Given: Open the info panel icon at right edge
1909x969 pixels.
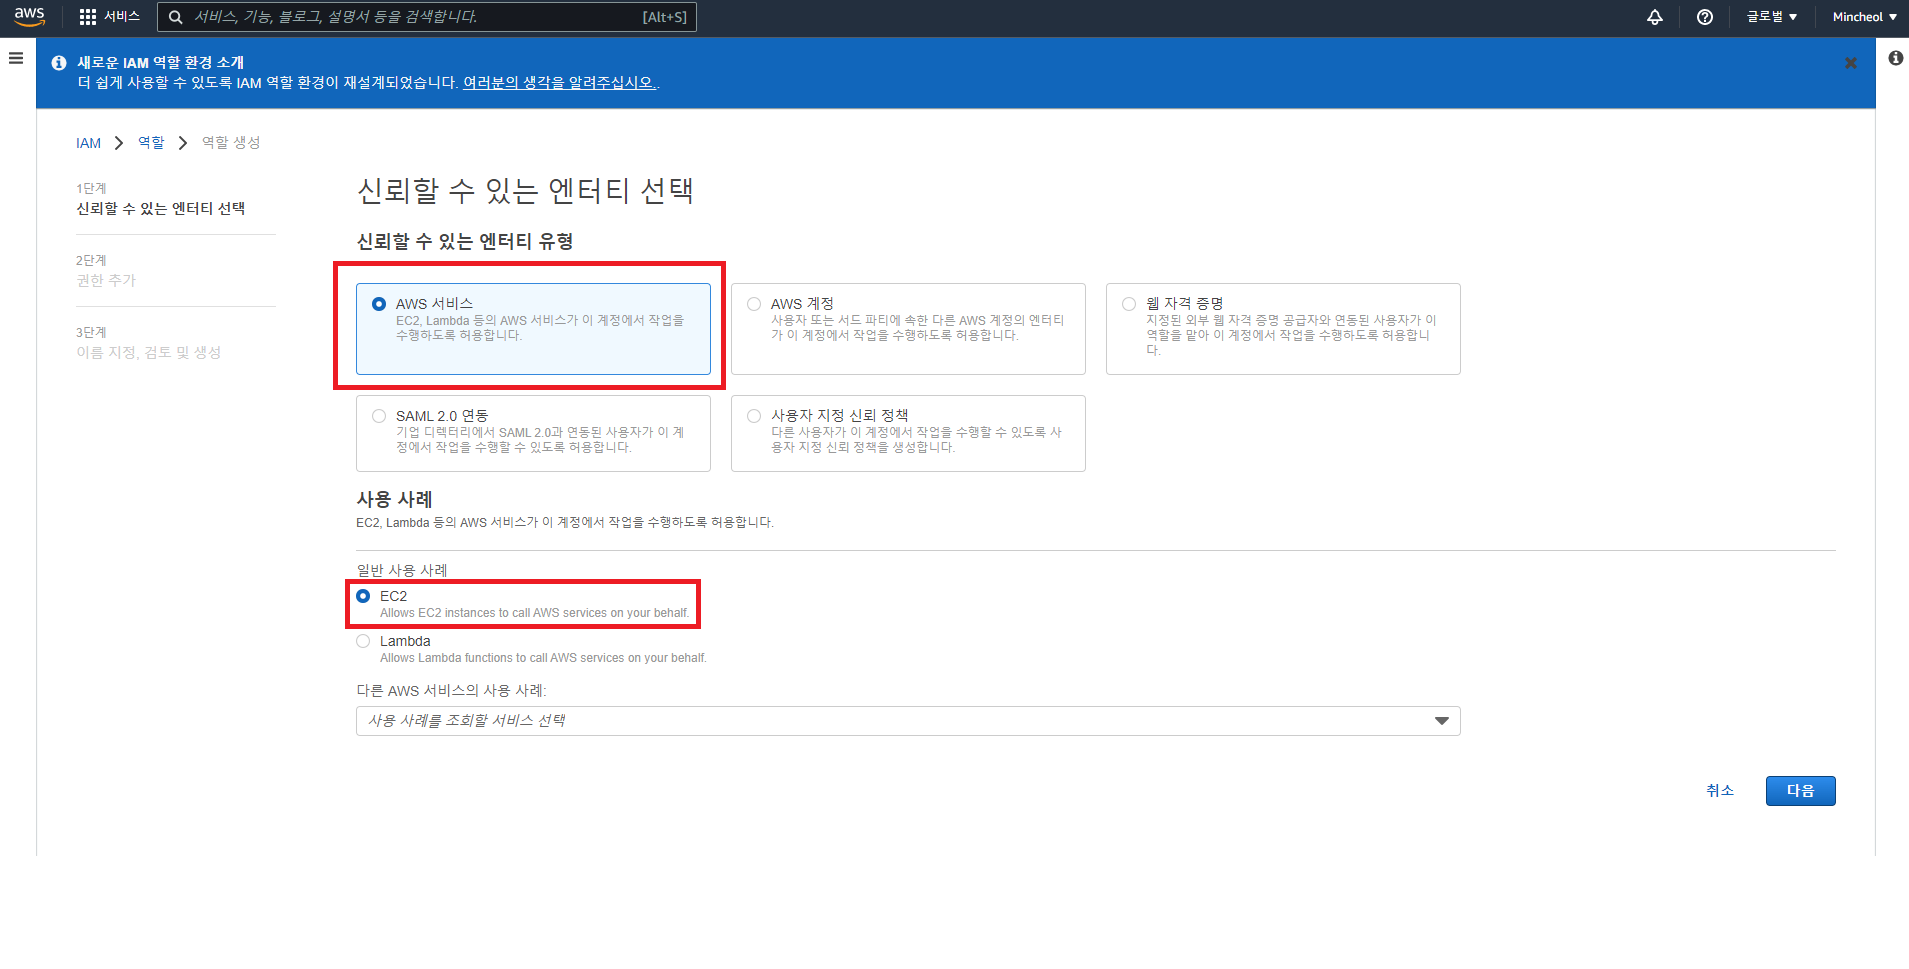Looking at the screenshot, I should (1895, 58).
